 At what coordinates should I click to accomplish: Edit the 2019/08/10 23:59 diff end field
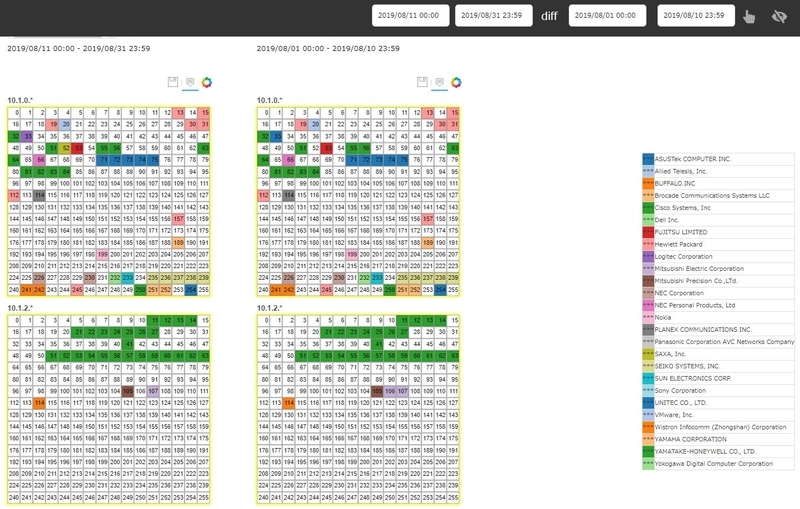696,15
